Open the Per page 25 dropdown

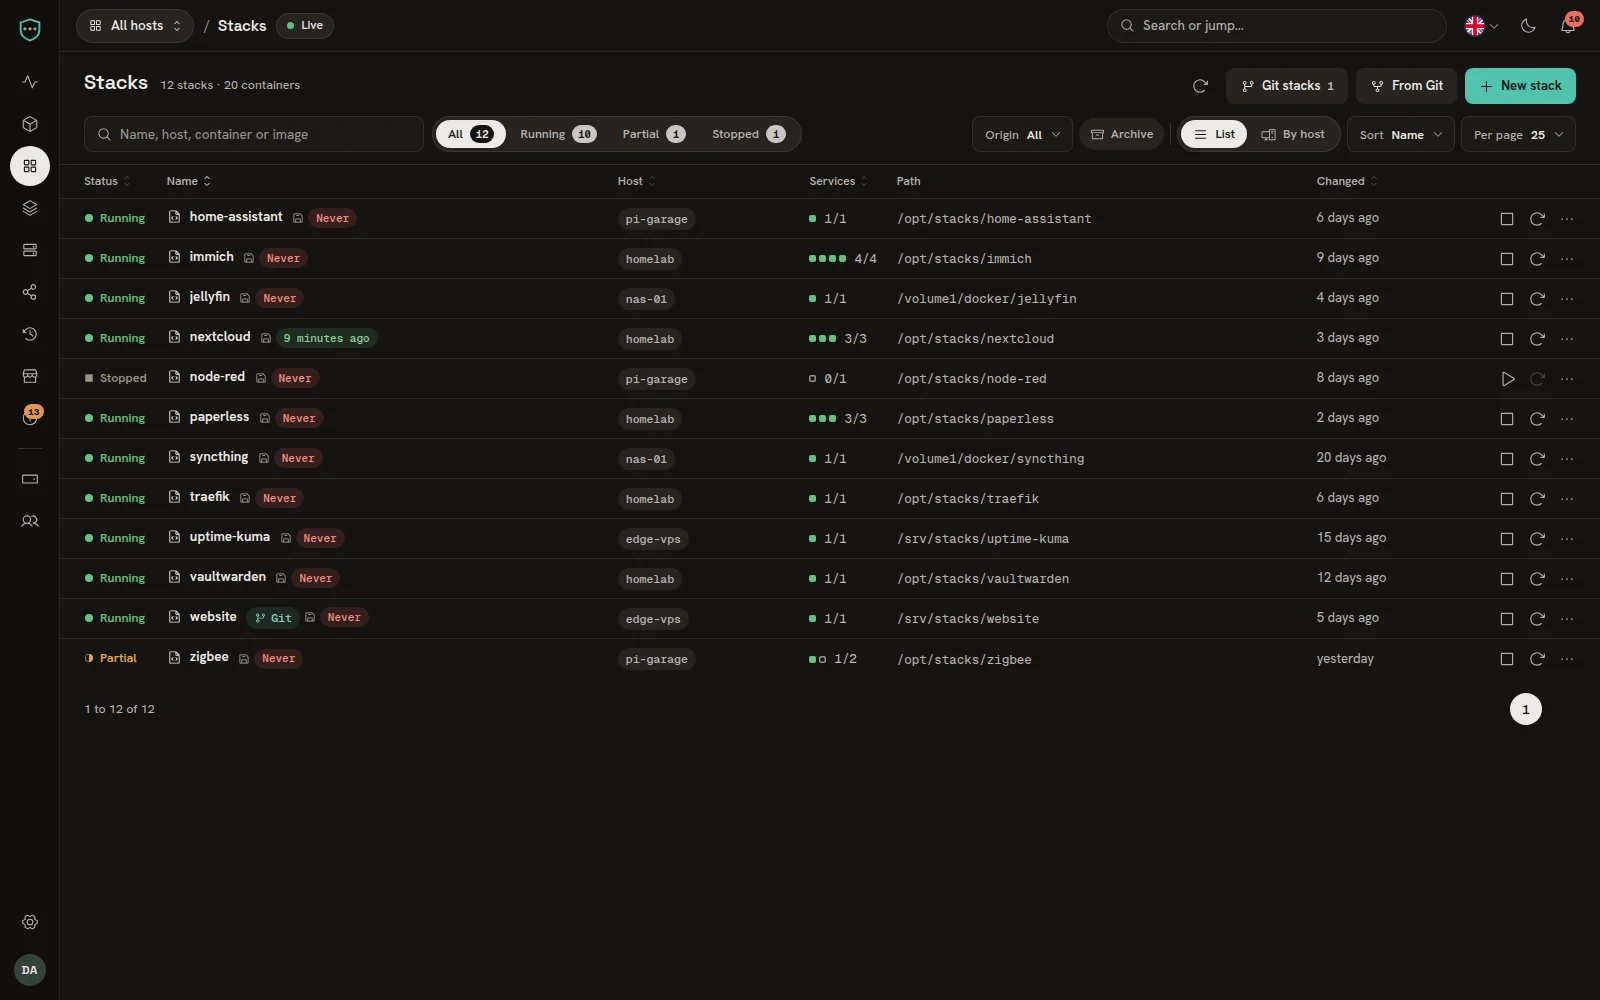click(1518, 134)
